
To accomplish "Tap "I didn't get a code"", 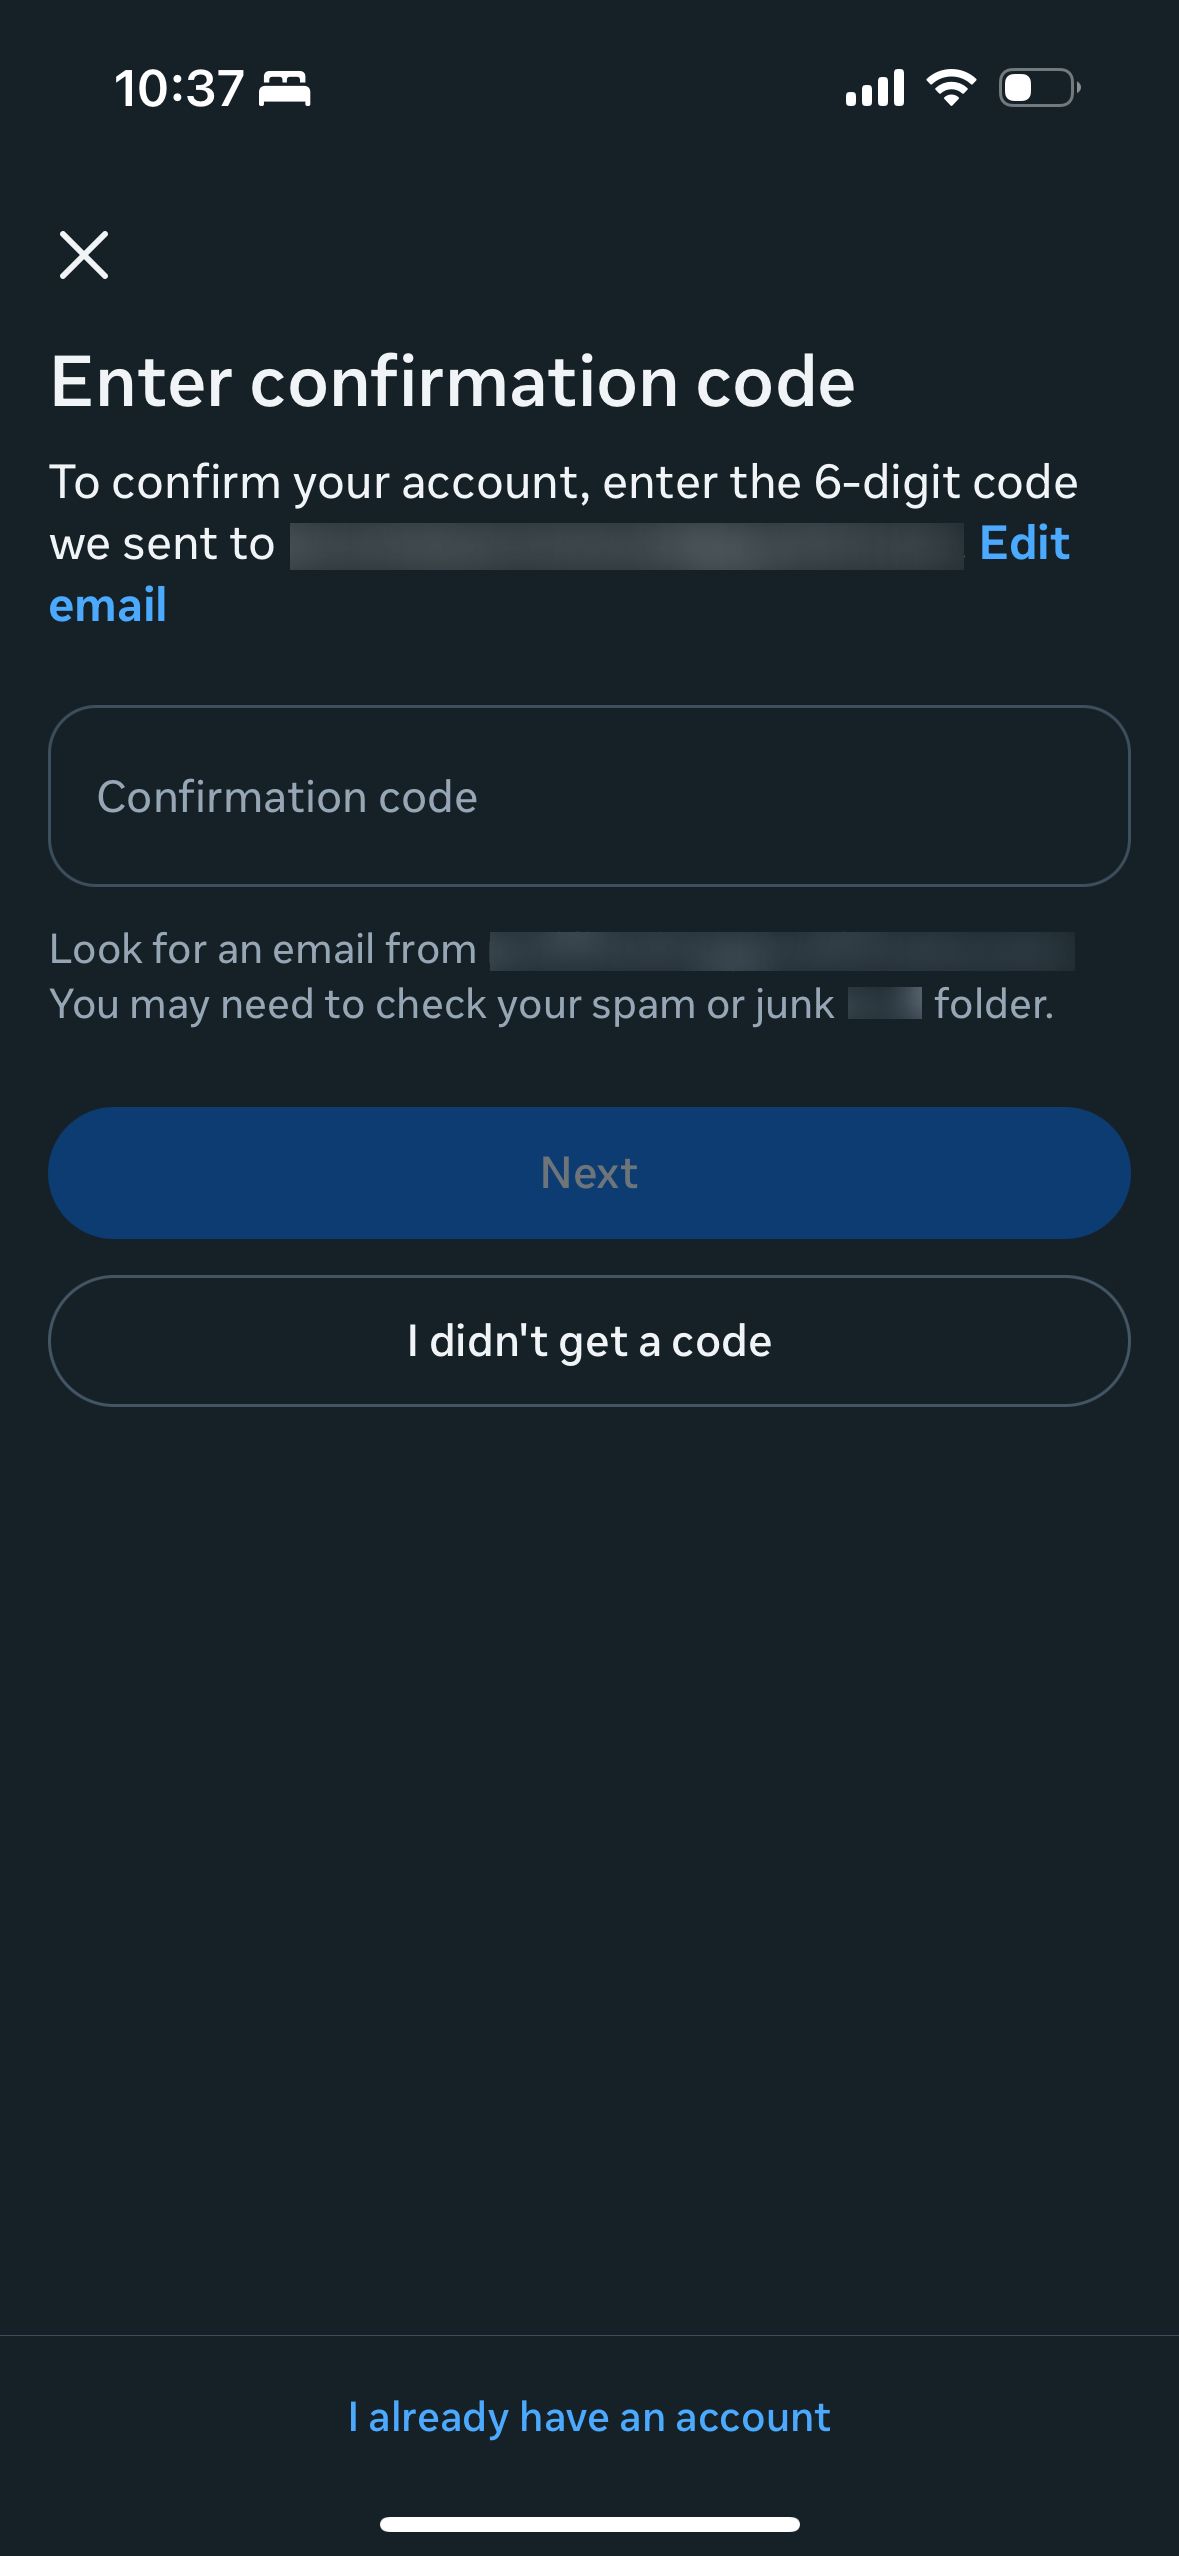I will [589, 1341].
